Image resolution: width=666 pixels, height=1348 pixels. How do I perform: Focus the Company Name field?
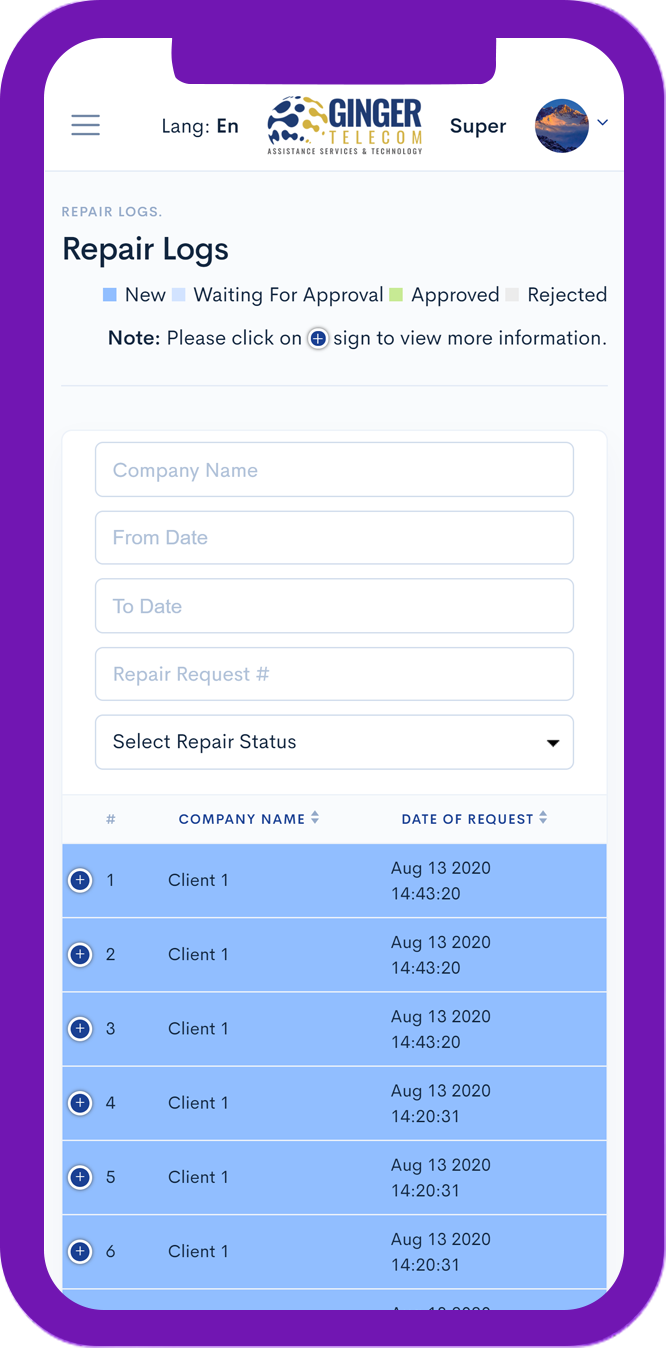(x=334, y=470)
